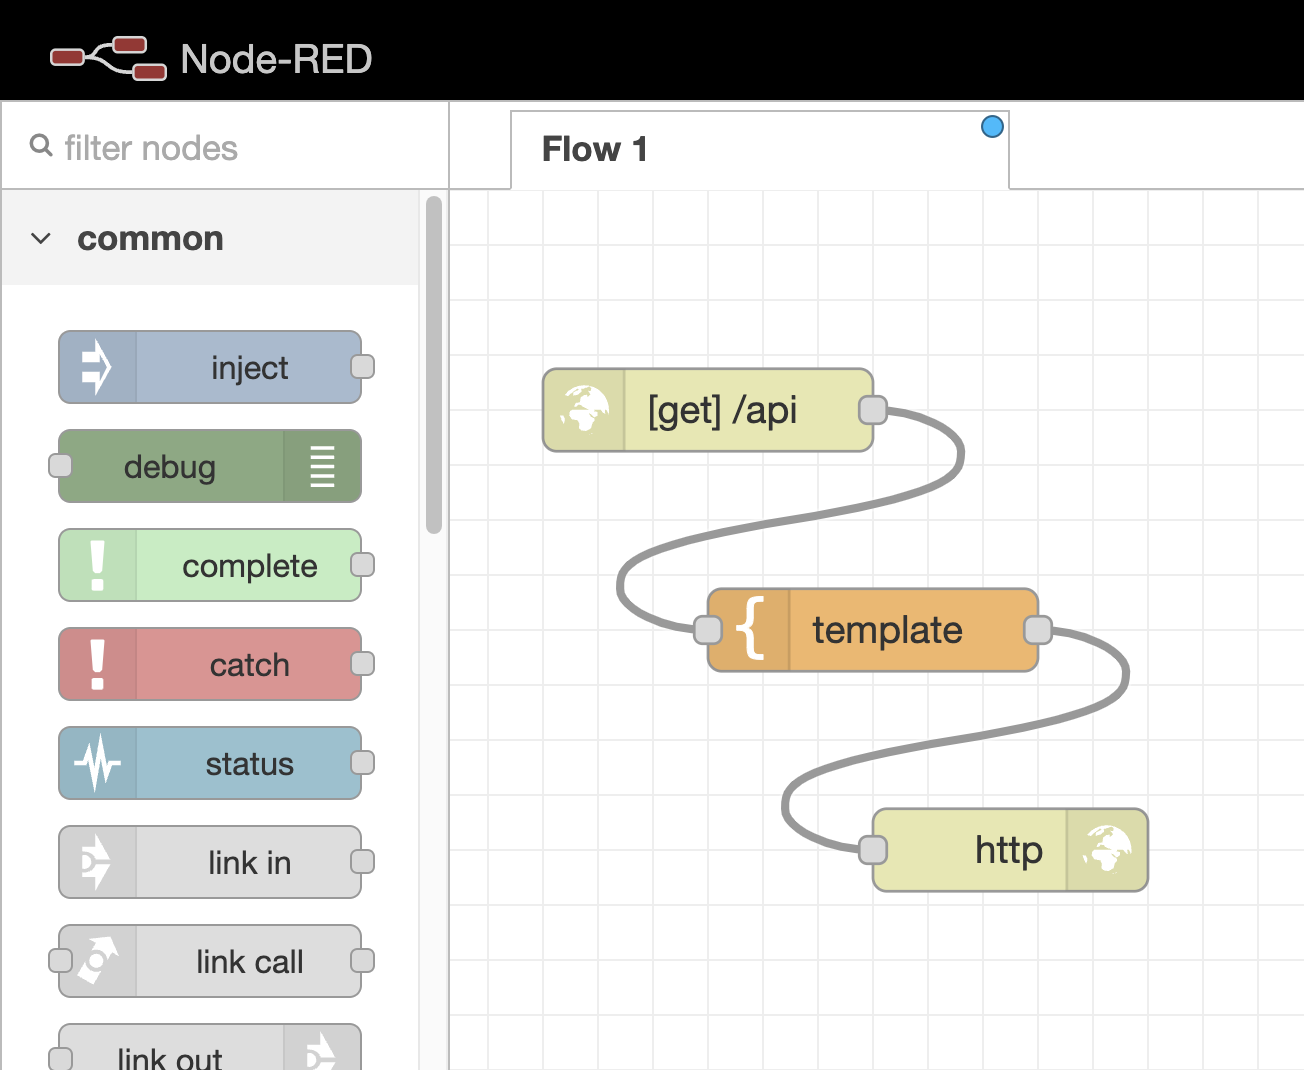1304x1070 pixels.
Task: Select the http response node on canvas
Action: pos(1010,850)
